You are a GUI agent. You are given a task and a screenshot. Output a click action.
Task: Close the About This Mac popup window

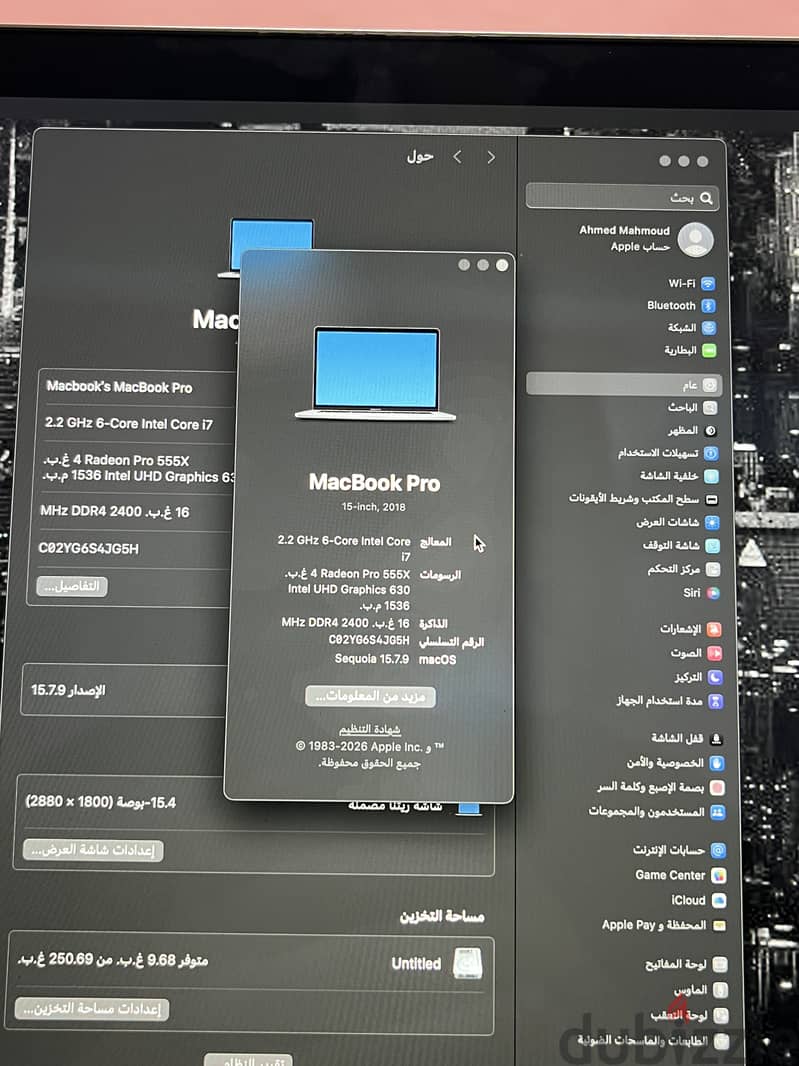pyautogui.click(x=502, y=265)
